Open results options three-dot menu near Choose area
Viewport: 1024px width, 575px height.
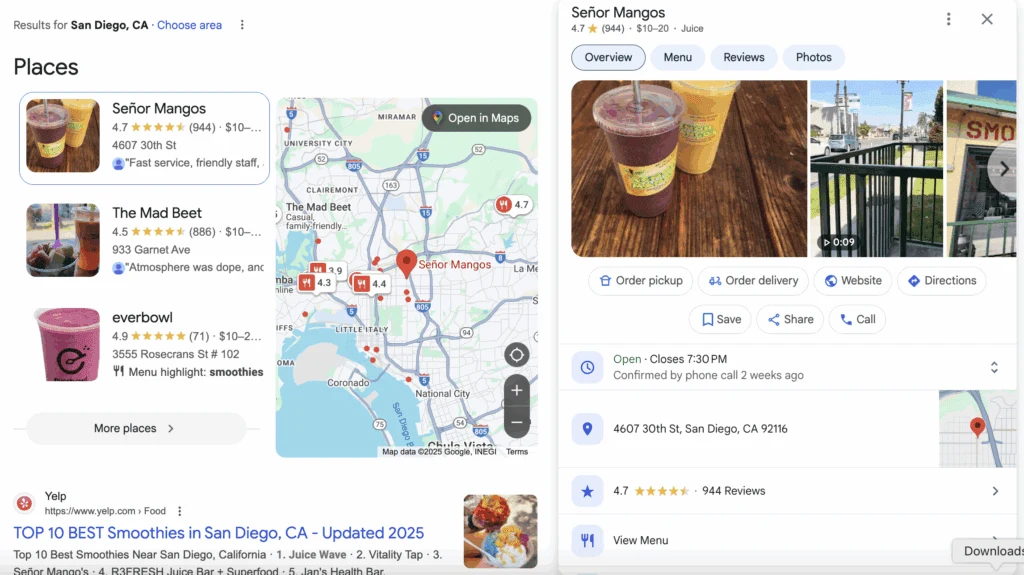click(x=242, y=25)
